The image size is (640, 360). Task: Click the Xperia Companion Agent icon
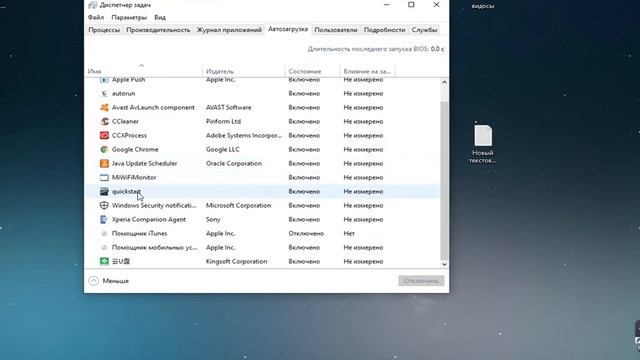point(104,219)
